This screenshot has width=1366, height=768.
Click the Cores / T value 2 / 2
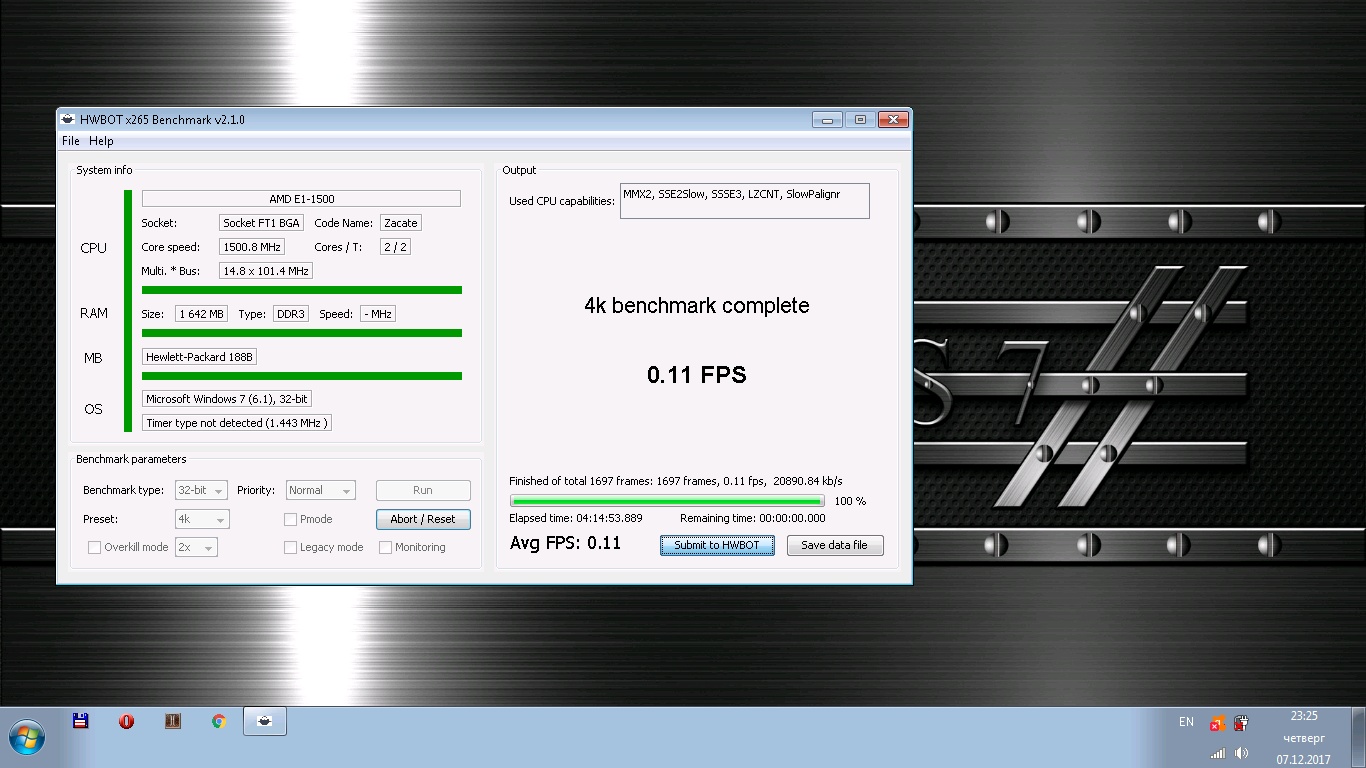point(395,247)
